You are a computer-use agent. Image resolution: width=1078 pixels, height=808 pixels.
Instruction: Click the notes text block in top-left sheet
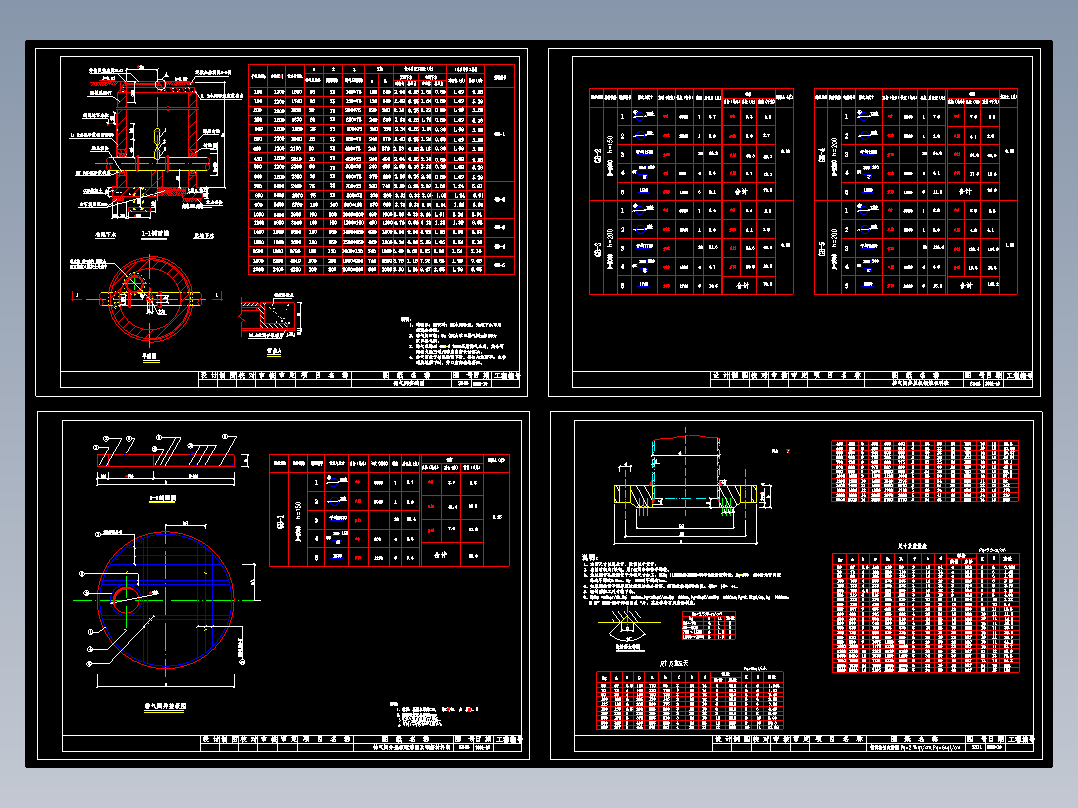pyautogui.click(x=454, y=339)
